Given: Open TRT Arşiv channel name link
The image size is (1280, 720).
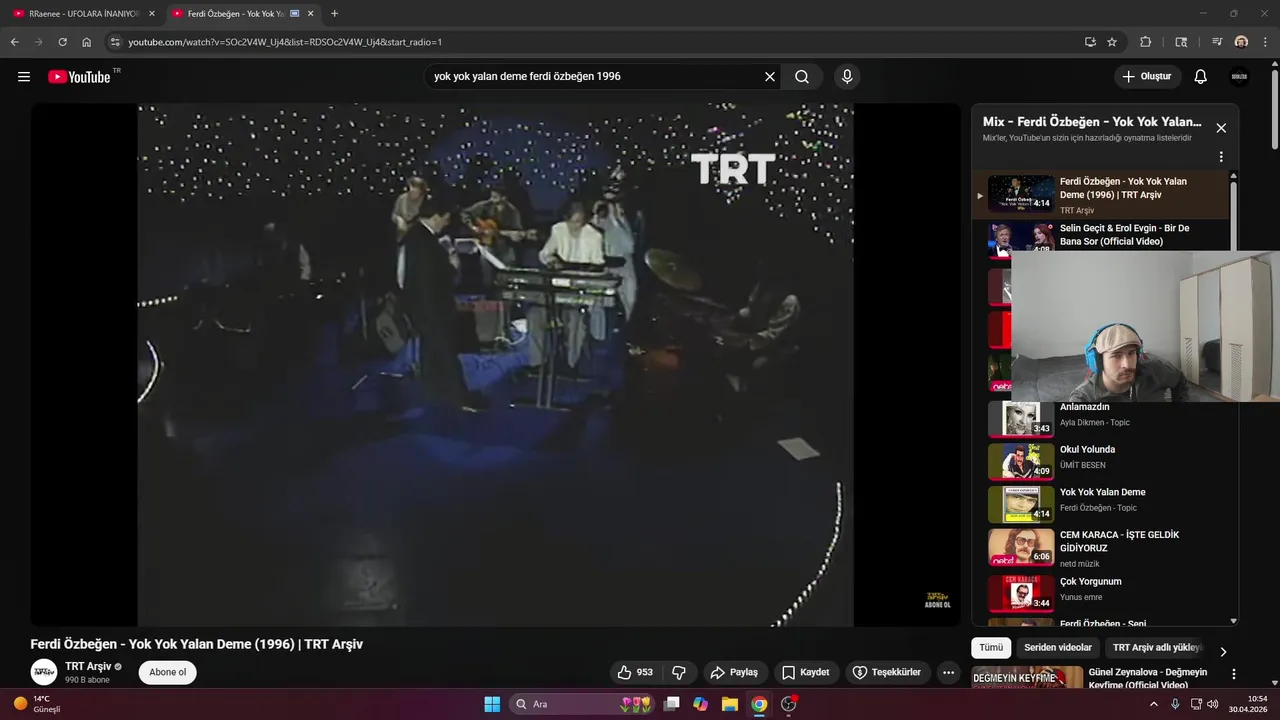Looking at the screenshot, I should click(x=88, y=666).
